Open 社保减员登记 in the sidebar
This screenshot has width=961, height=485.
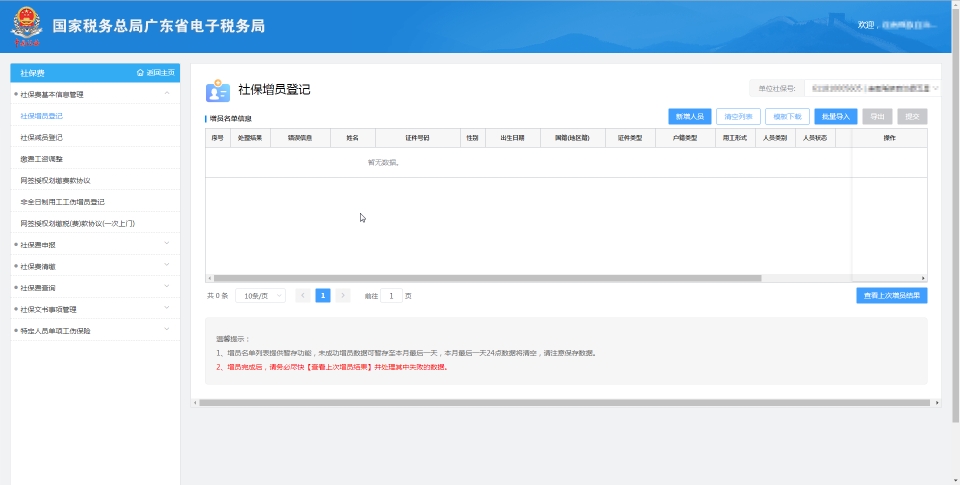click(42, 137)
